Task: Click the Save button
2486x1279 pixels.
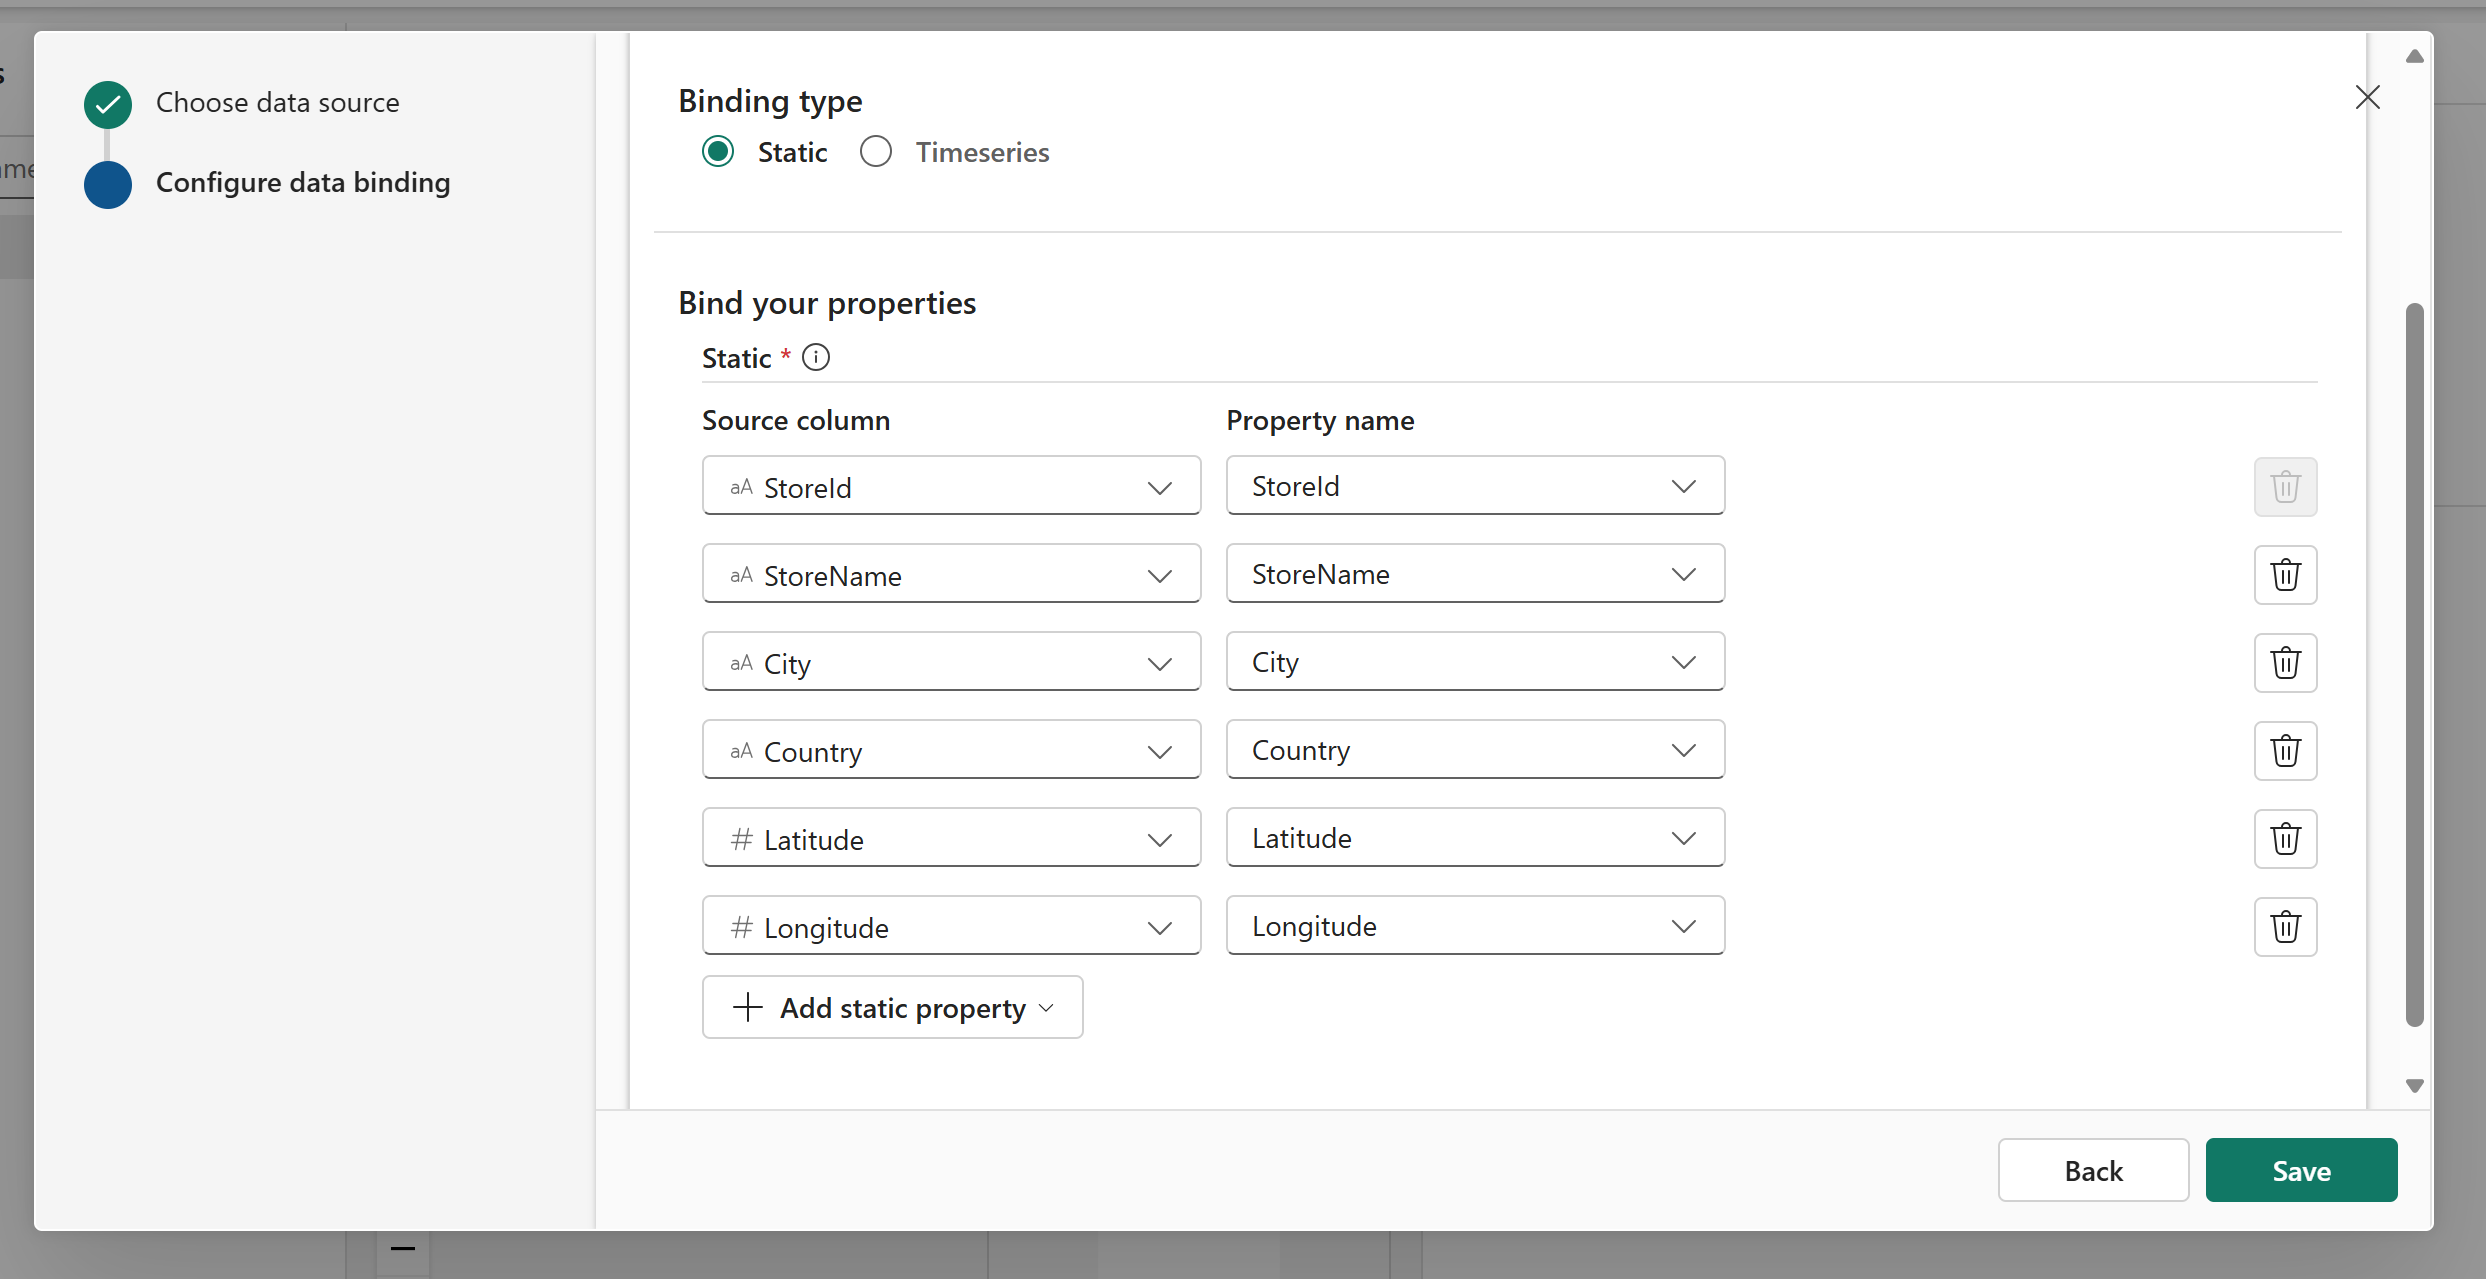Action: tap(2301, 1170)
